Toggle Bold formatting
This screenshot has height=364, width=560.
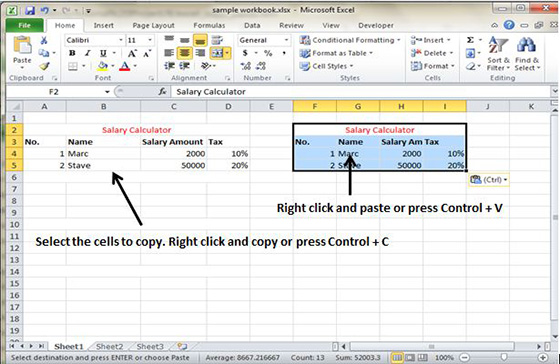[72, 53]
